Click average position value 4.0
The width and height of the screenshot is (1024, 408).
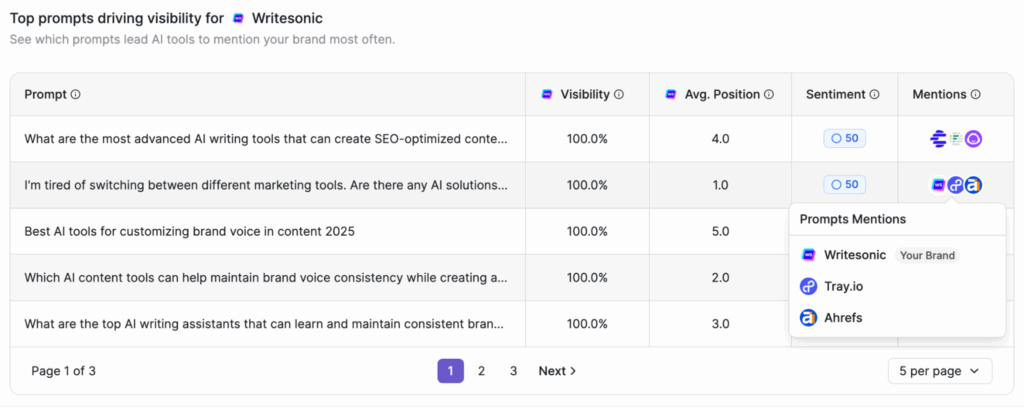point(720,139)
